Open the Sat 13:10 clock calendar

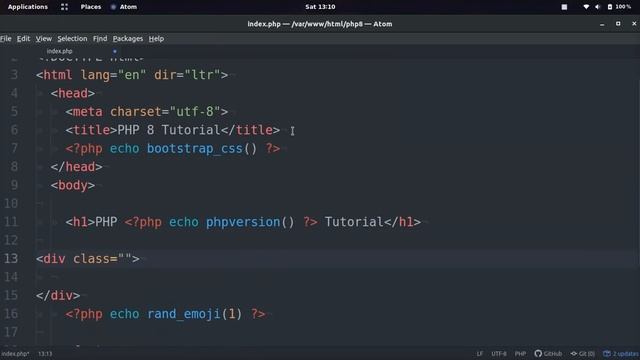click(x=320, y=7)
